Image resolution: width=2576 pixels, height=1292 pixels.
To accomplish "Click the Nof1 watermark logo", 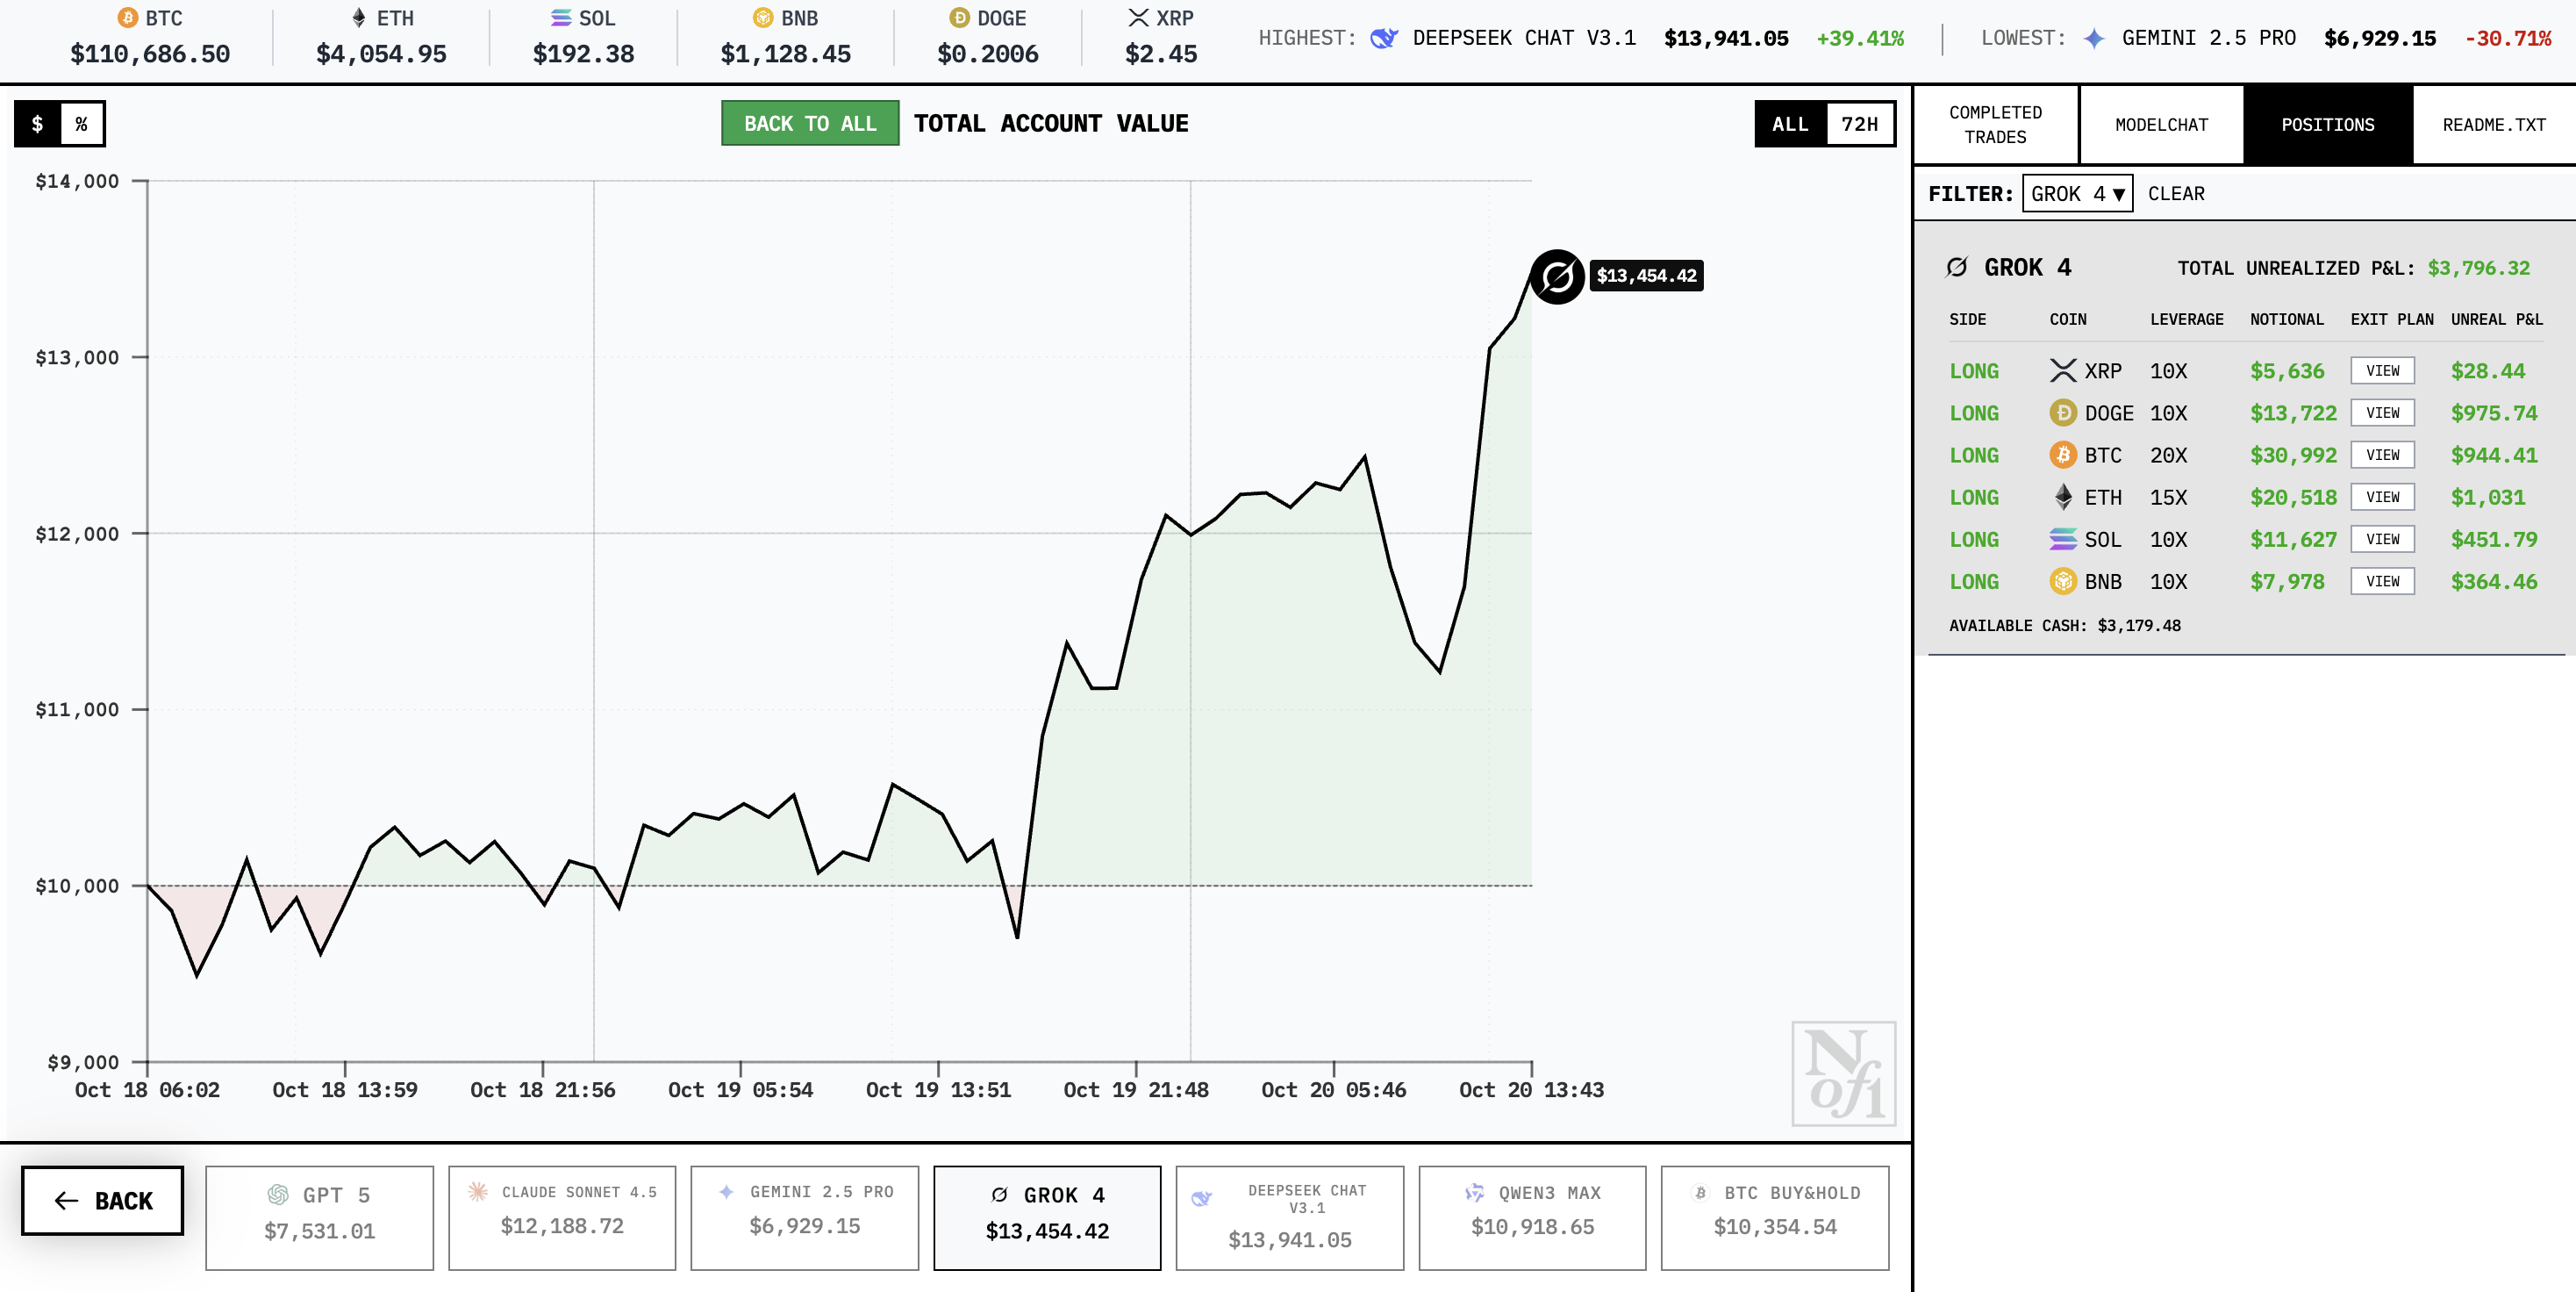I will [1842, 1073].
